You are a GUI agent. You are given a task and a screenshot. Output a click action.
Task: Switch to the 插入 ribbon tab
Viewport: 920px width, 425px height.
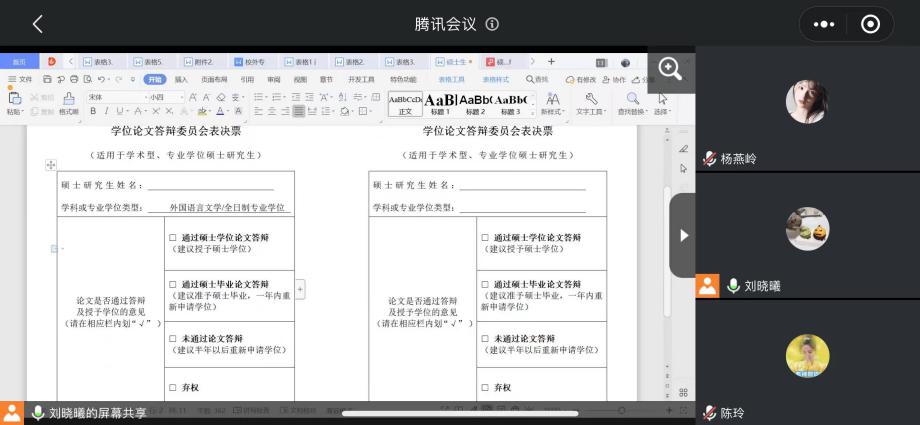[x=181, y=79]
